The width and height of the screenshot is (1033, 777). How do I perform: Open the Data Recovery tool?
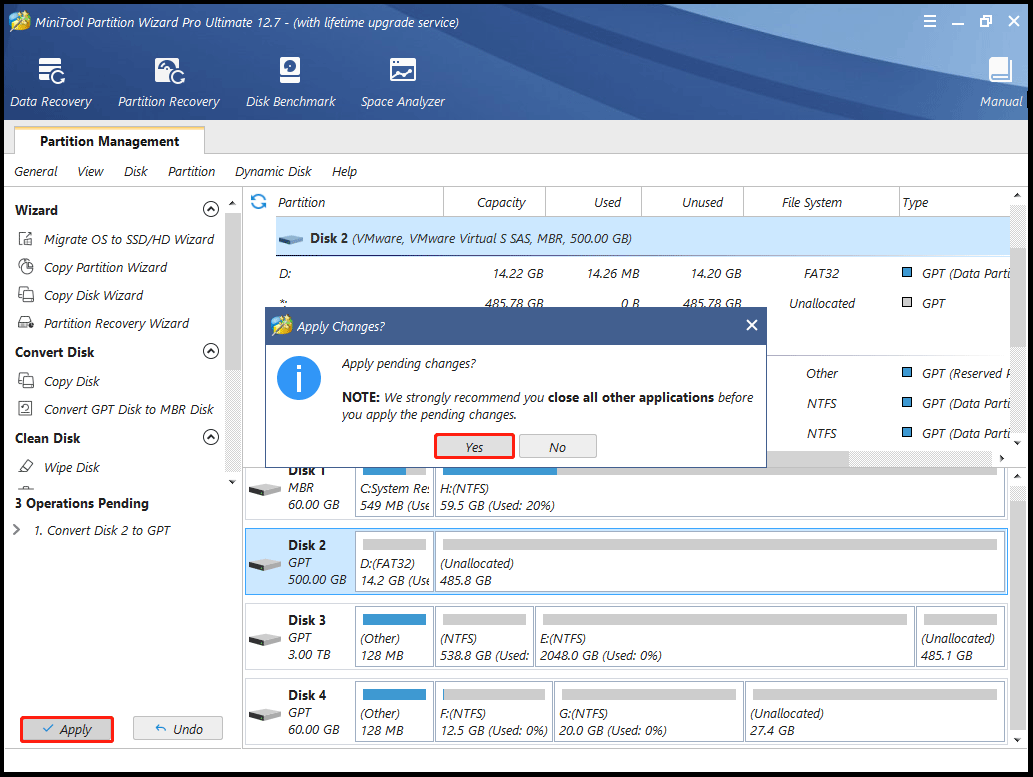coord(51,82)
